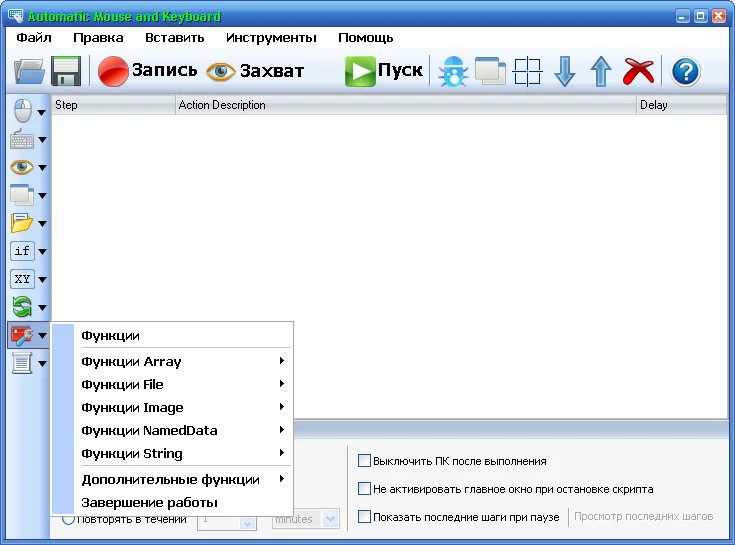Click the repeat duration number field
The height and width of the screenshot is (545, 735).
pos(227,519)
